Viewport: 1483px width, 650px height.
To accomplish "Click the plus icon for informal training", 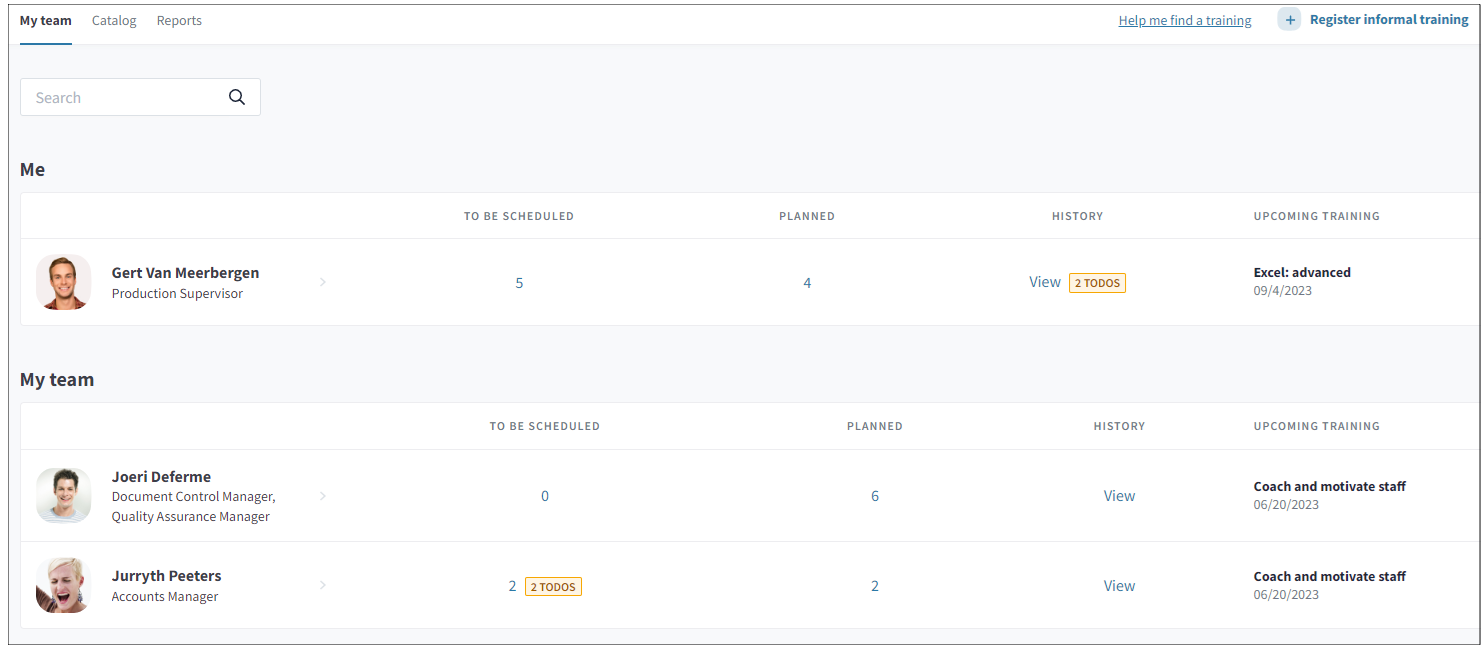I will pyautogui.click(x=1289, y=20).
